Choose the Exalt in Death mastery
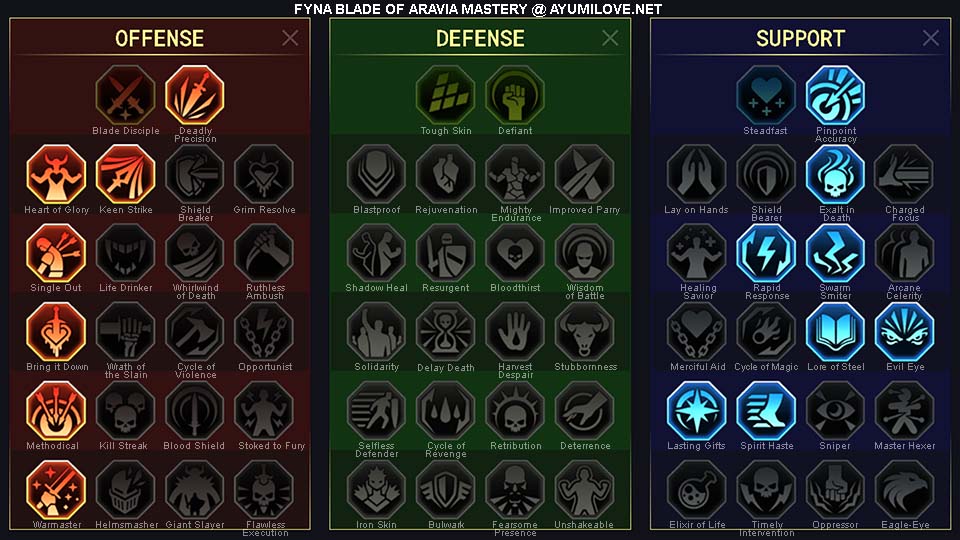 click(x=835, y=174)
